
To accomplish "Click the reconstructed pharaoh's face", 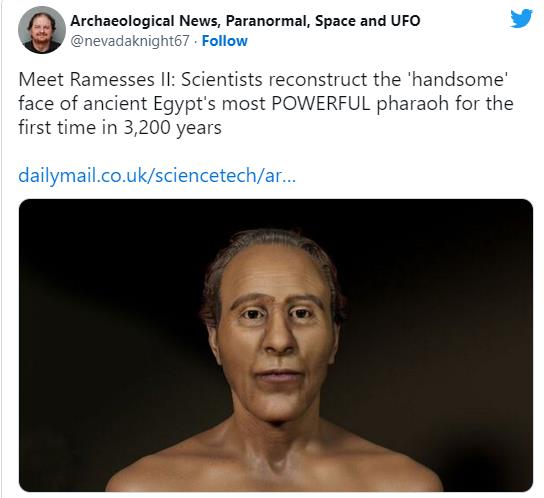I will (x=275, y=337).
